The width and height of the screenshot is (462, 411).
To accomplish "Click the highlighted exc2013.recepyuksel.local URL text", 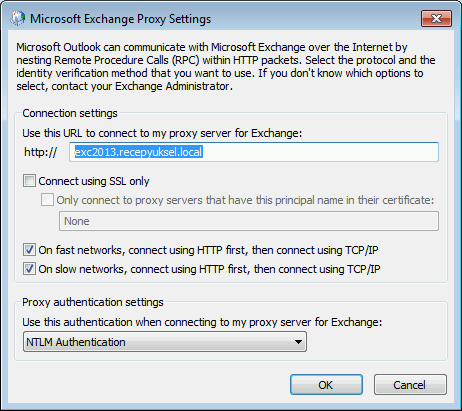I will tap(138, 152).
